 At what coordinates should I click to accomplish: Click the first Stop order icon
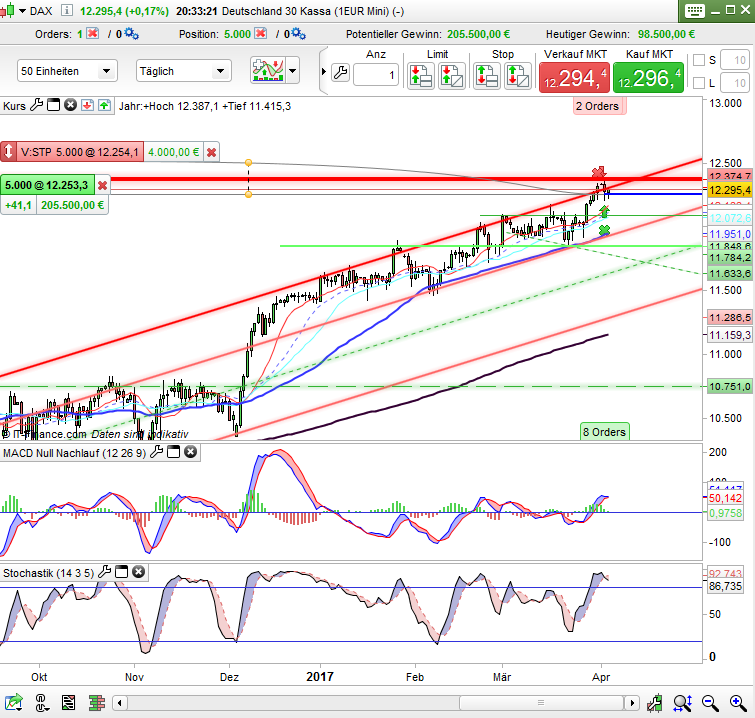[x=486, y=76]
